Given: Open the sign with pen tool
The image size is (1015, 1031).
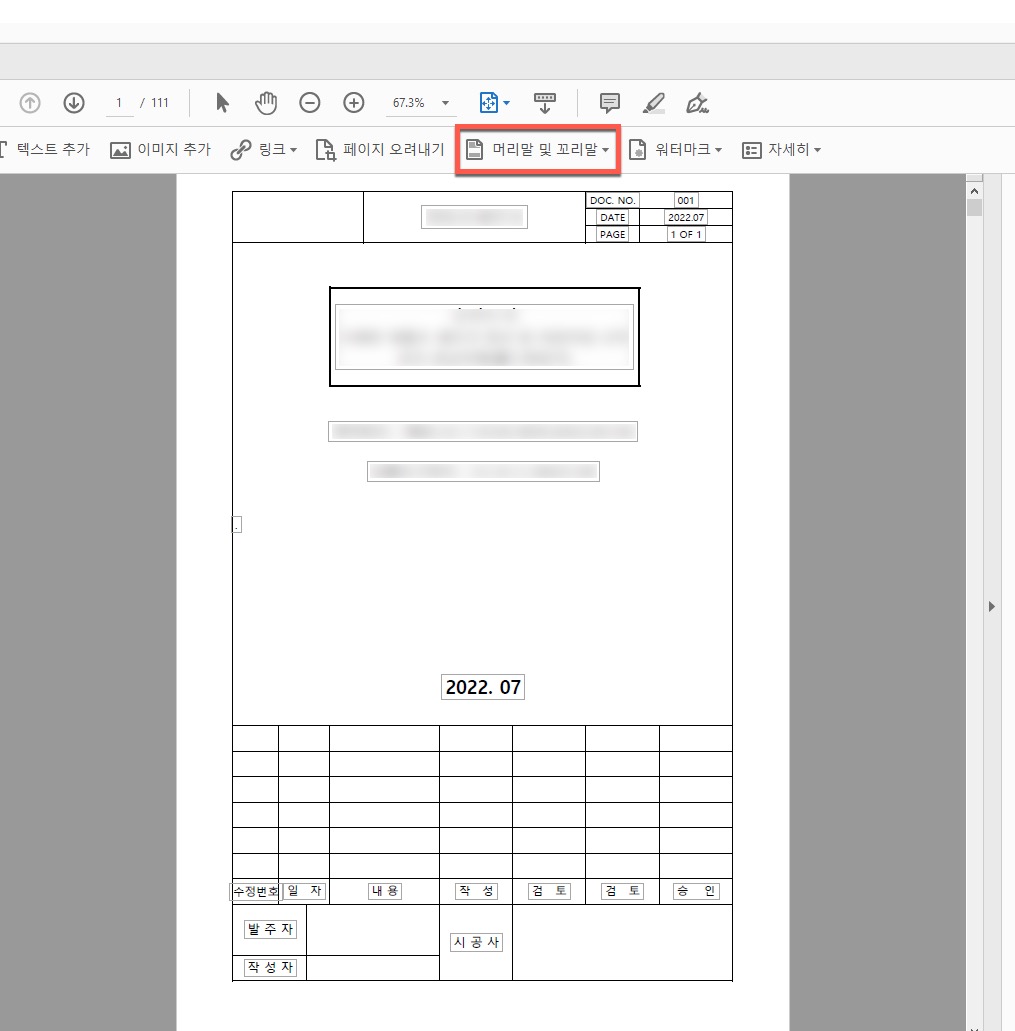Looking at the screenshot, I should 697,103.
